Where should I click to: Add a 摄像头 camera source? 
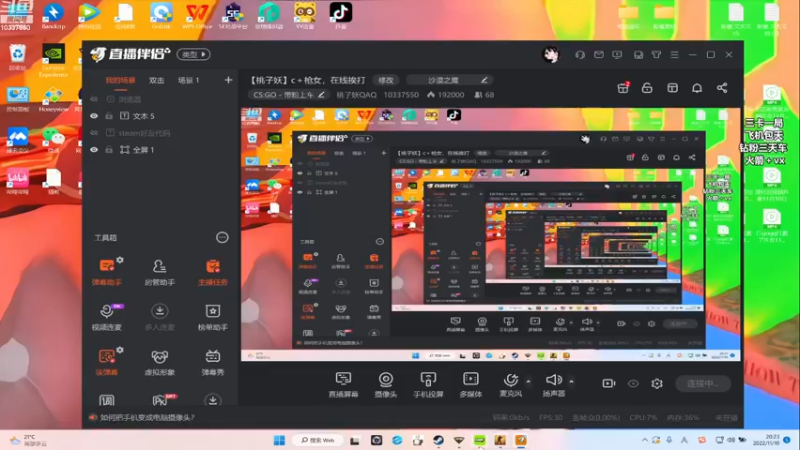coord(386,384)
